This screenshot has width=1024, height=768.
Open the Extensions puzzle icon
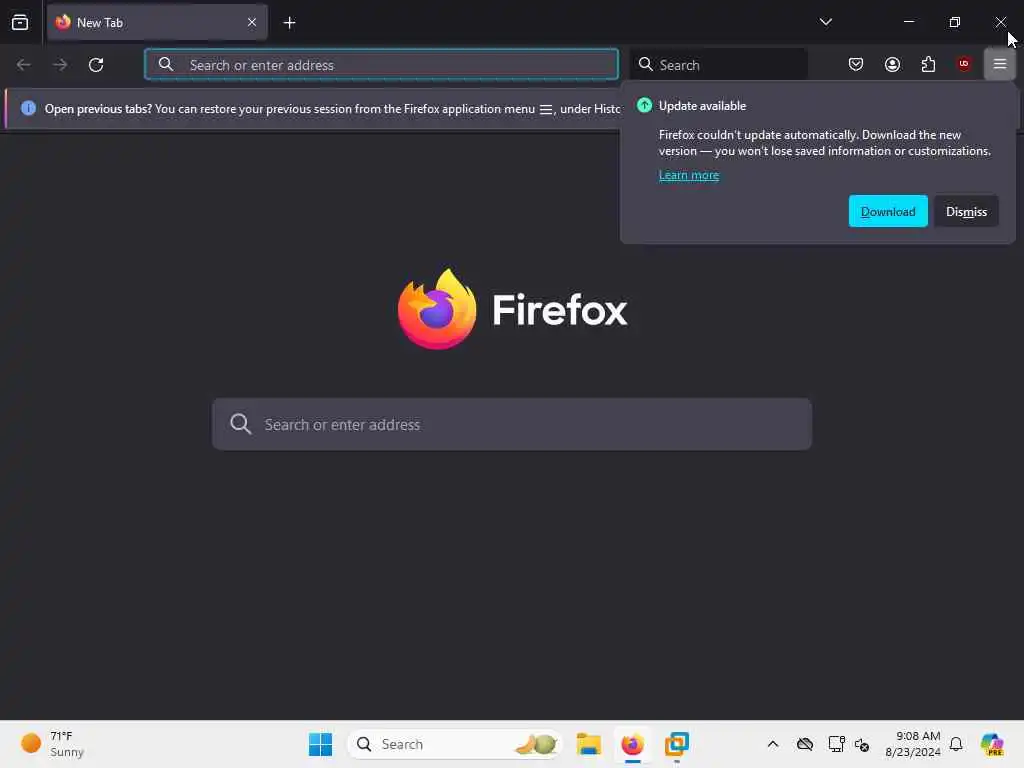pos(928,64)
